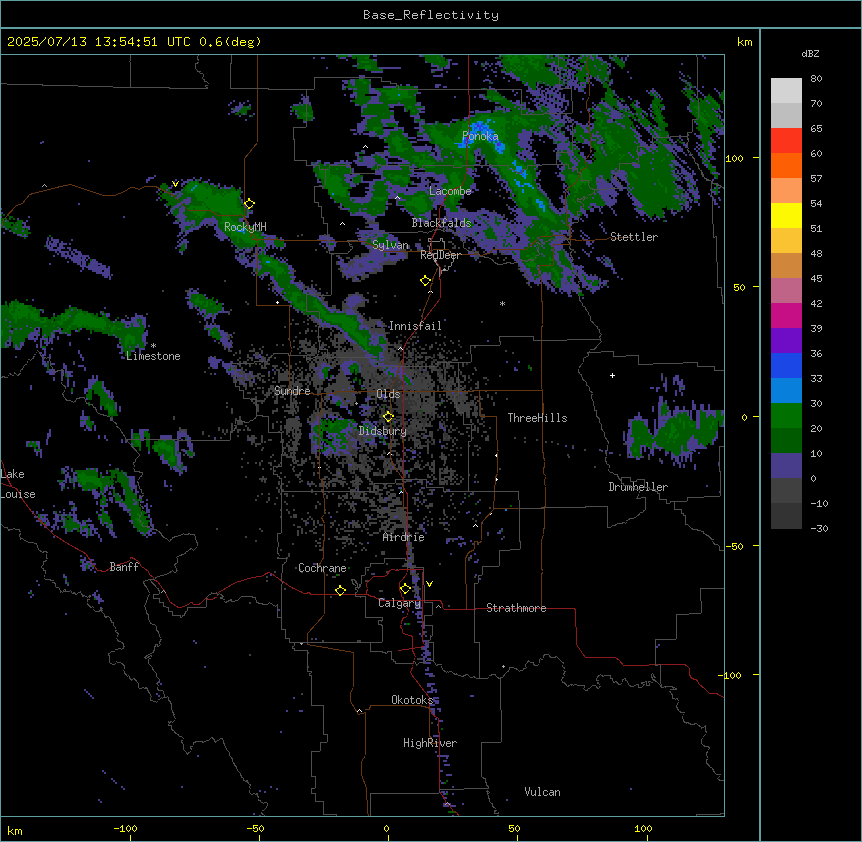Choose the bright green 20-30 dBZ swatch
Screen dimensions: 862x842
click(786, 416)
